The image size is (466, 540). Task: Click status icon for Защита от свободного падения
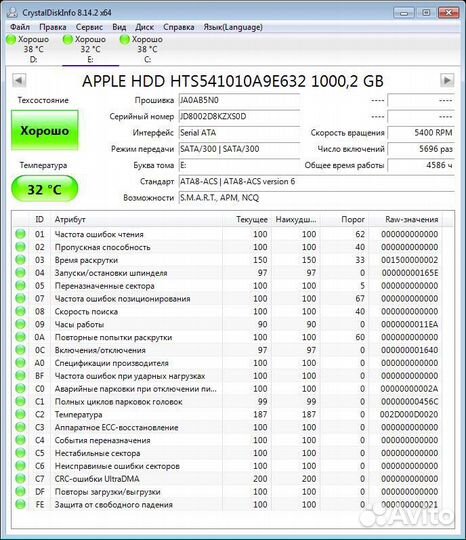pos(20,504)
